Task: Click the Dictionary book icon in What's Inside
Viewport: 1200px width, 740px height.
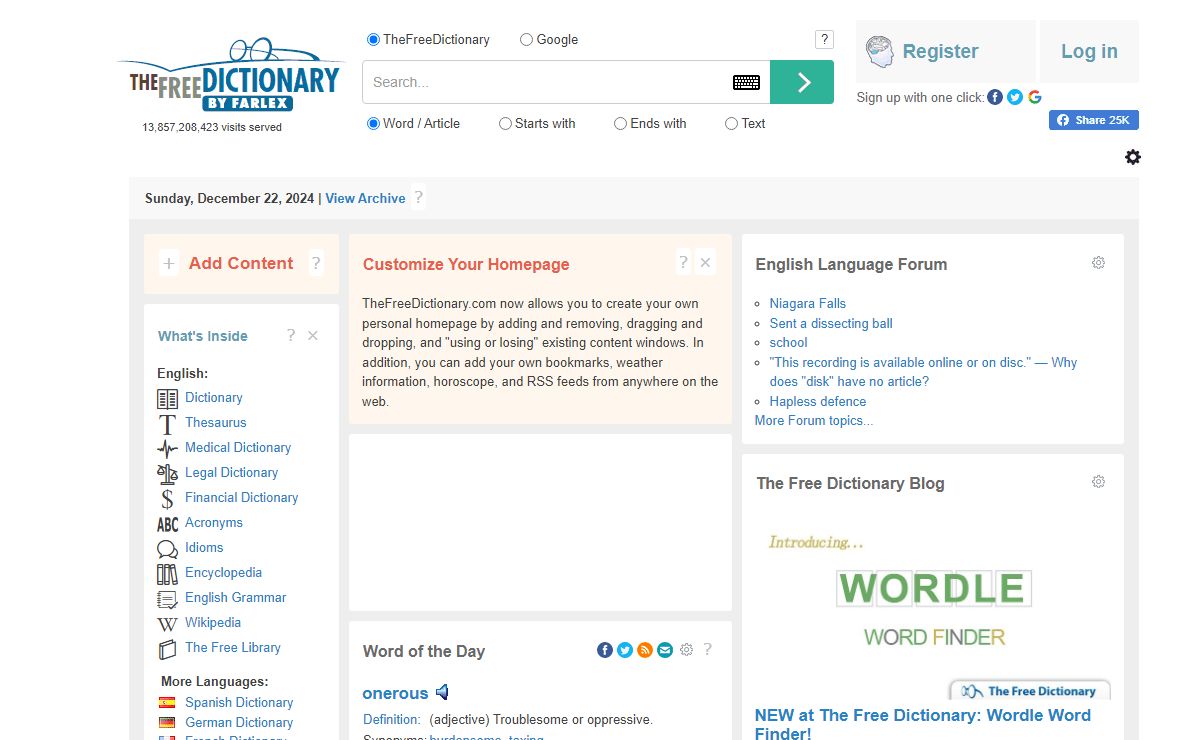Action: pos(167,399)
